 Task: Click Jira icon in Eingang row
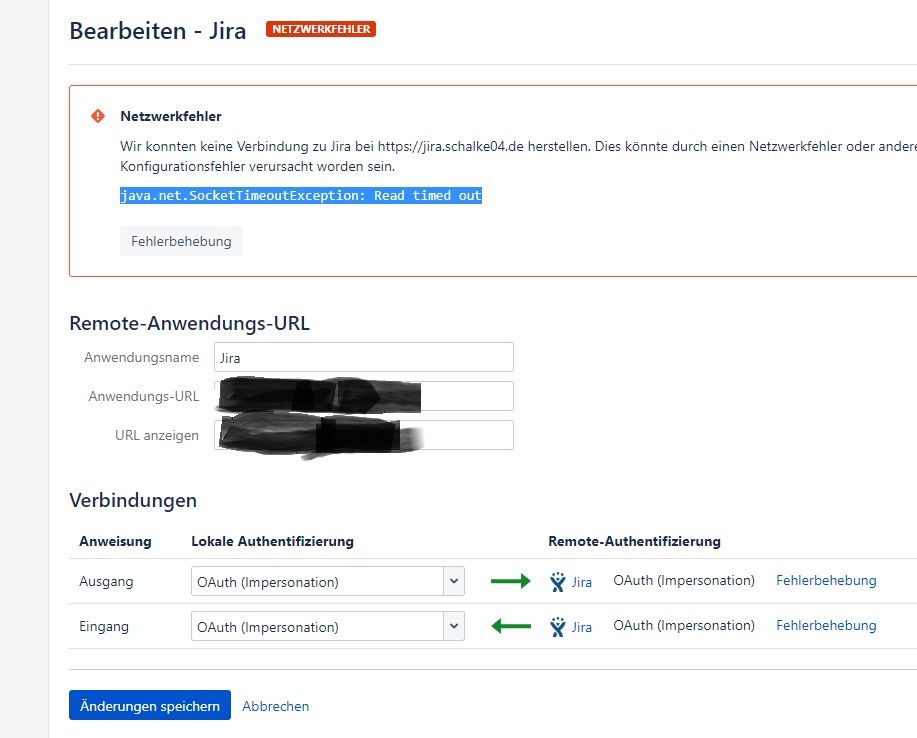pos(558,627)
